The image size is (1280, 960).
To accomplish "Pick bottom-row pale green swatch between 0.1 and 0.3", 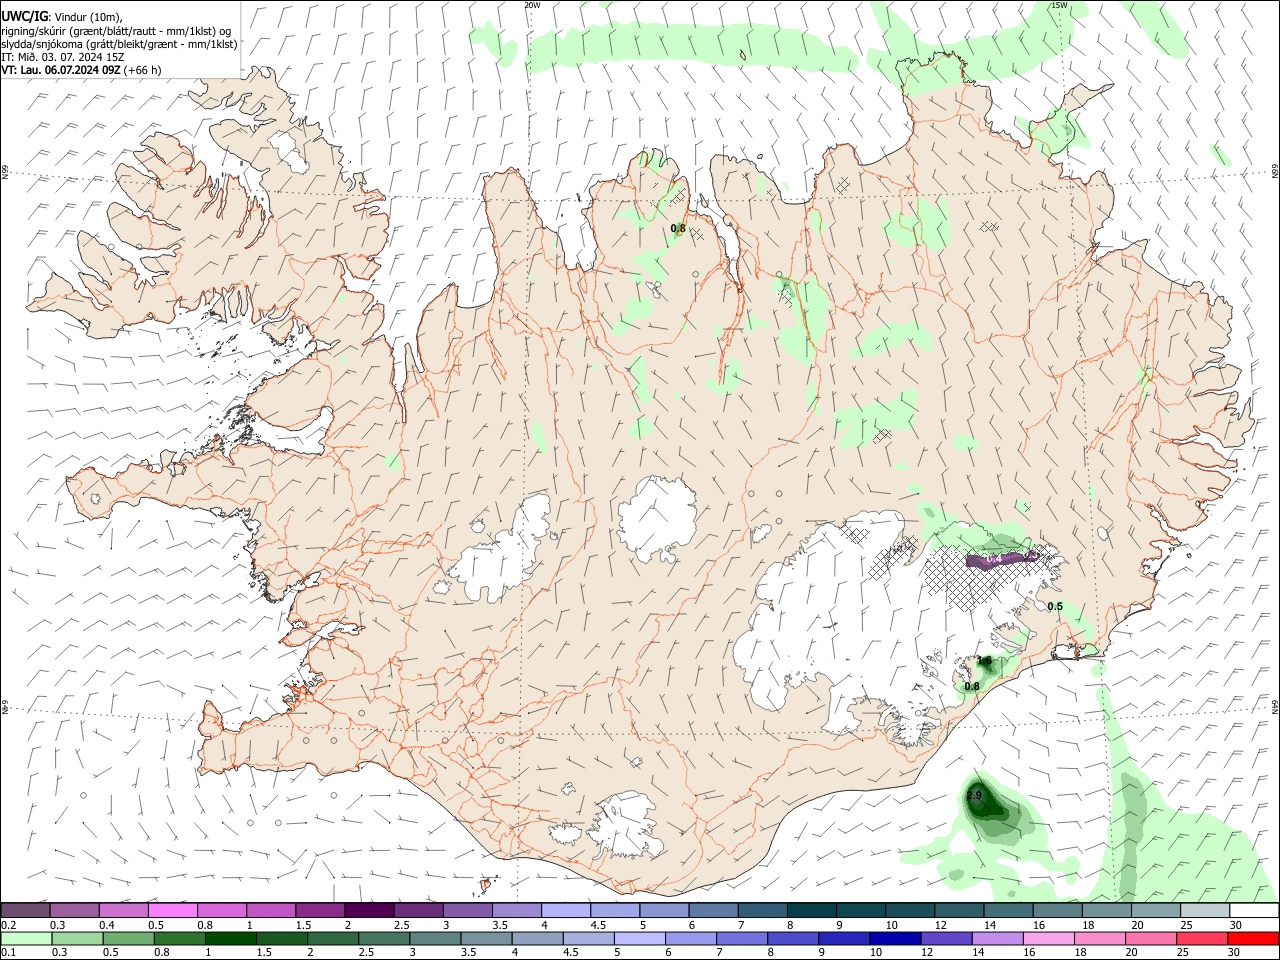I will click(24, 938).
